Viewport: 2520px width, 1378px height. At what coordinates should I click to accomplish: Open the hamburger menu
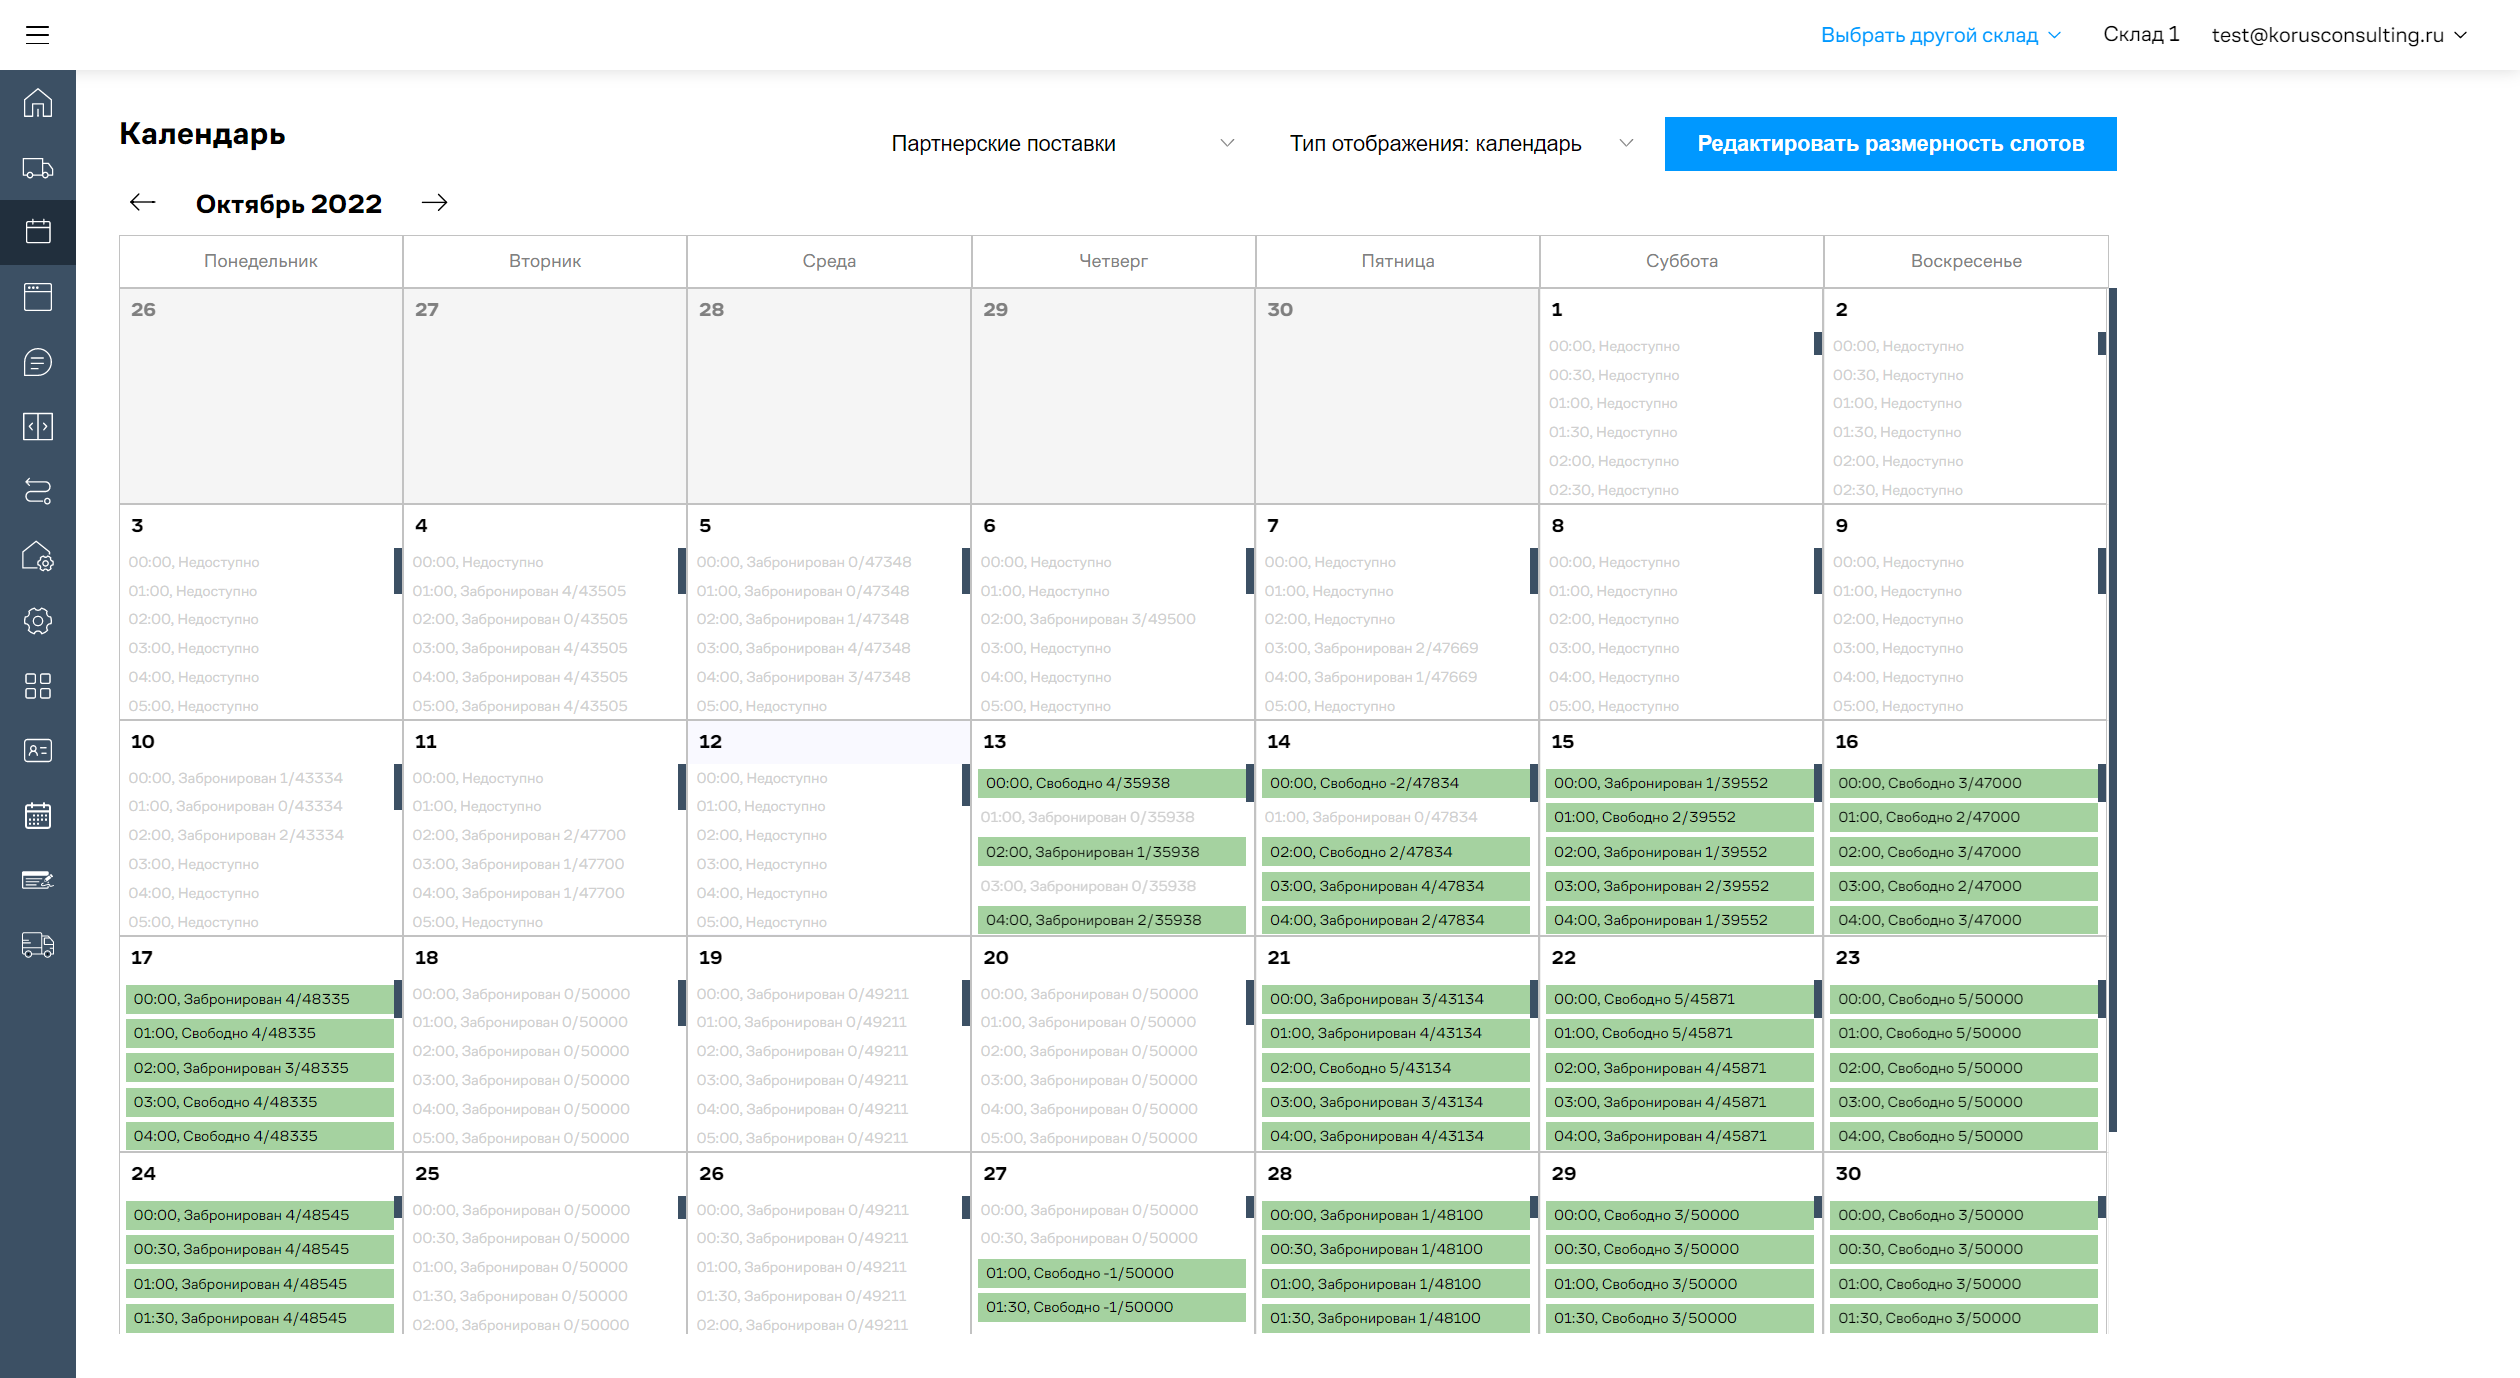pyautogui.click(x=37, y=35)
